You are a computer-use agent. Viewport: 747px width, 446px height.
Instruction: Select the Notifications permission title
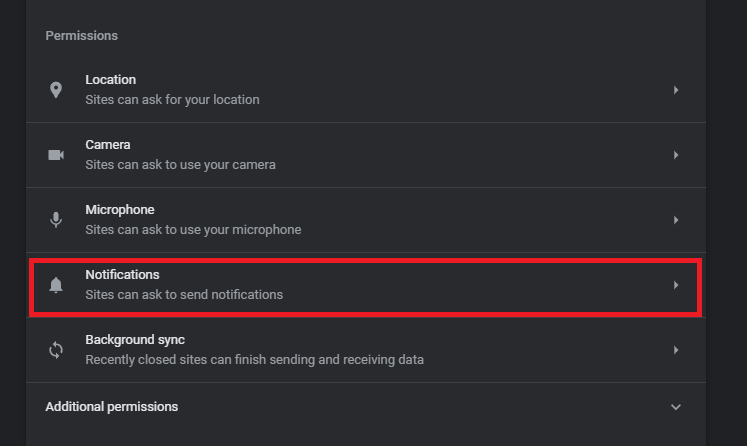pos(122,274)
